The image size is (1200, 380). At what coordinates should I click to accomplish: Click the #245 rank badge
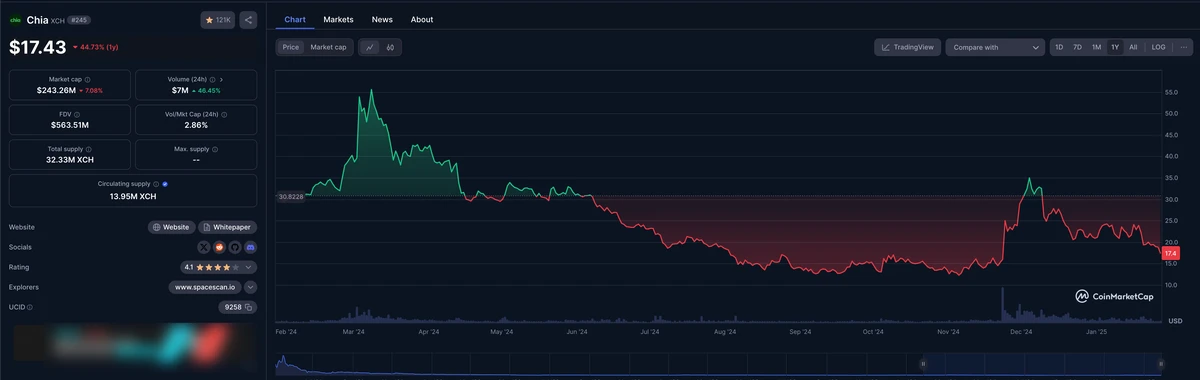coord(79,20)
